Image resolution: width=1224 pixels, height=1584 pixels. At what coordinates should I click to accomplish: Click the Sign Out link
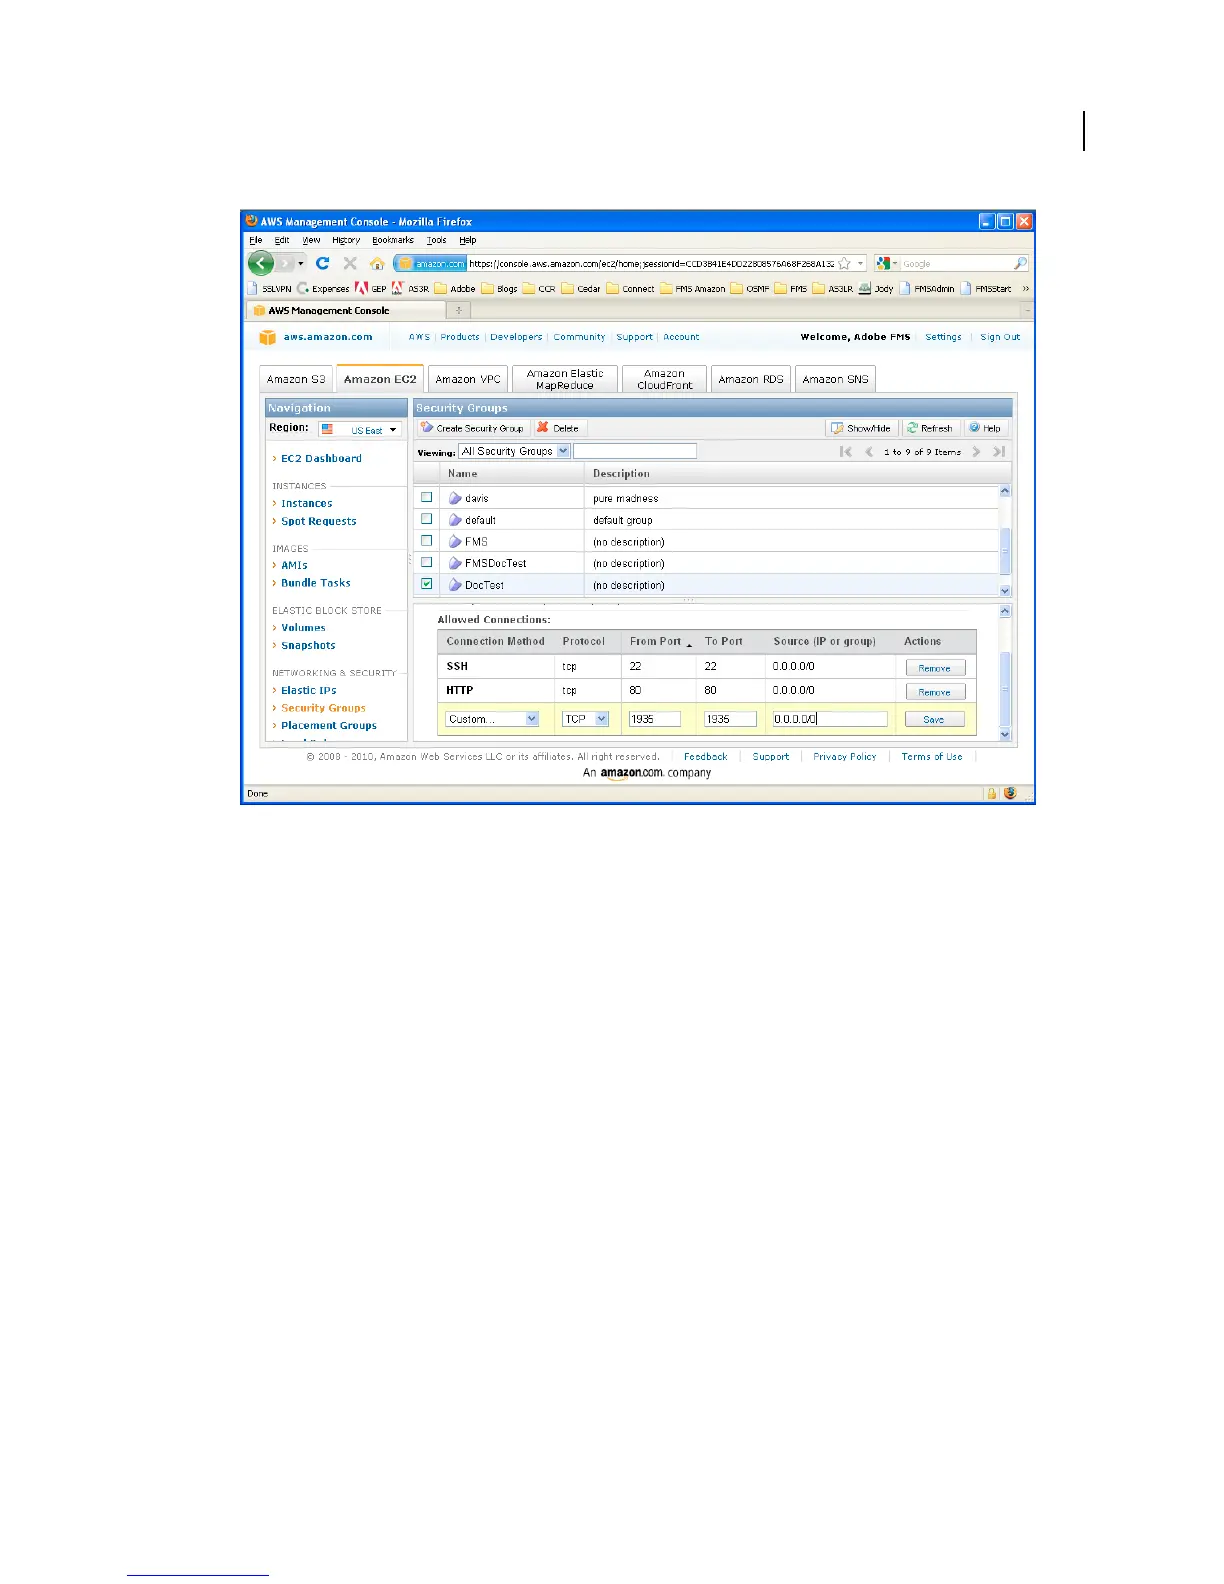pos(1000,337)
